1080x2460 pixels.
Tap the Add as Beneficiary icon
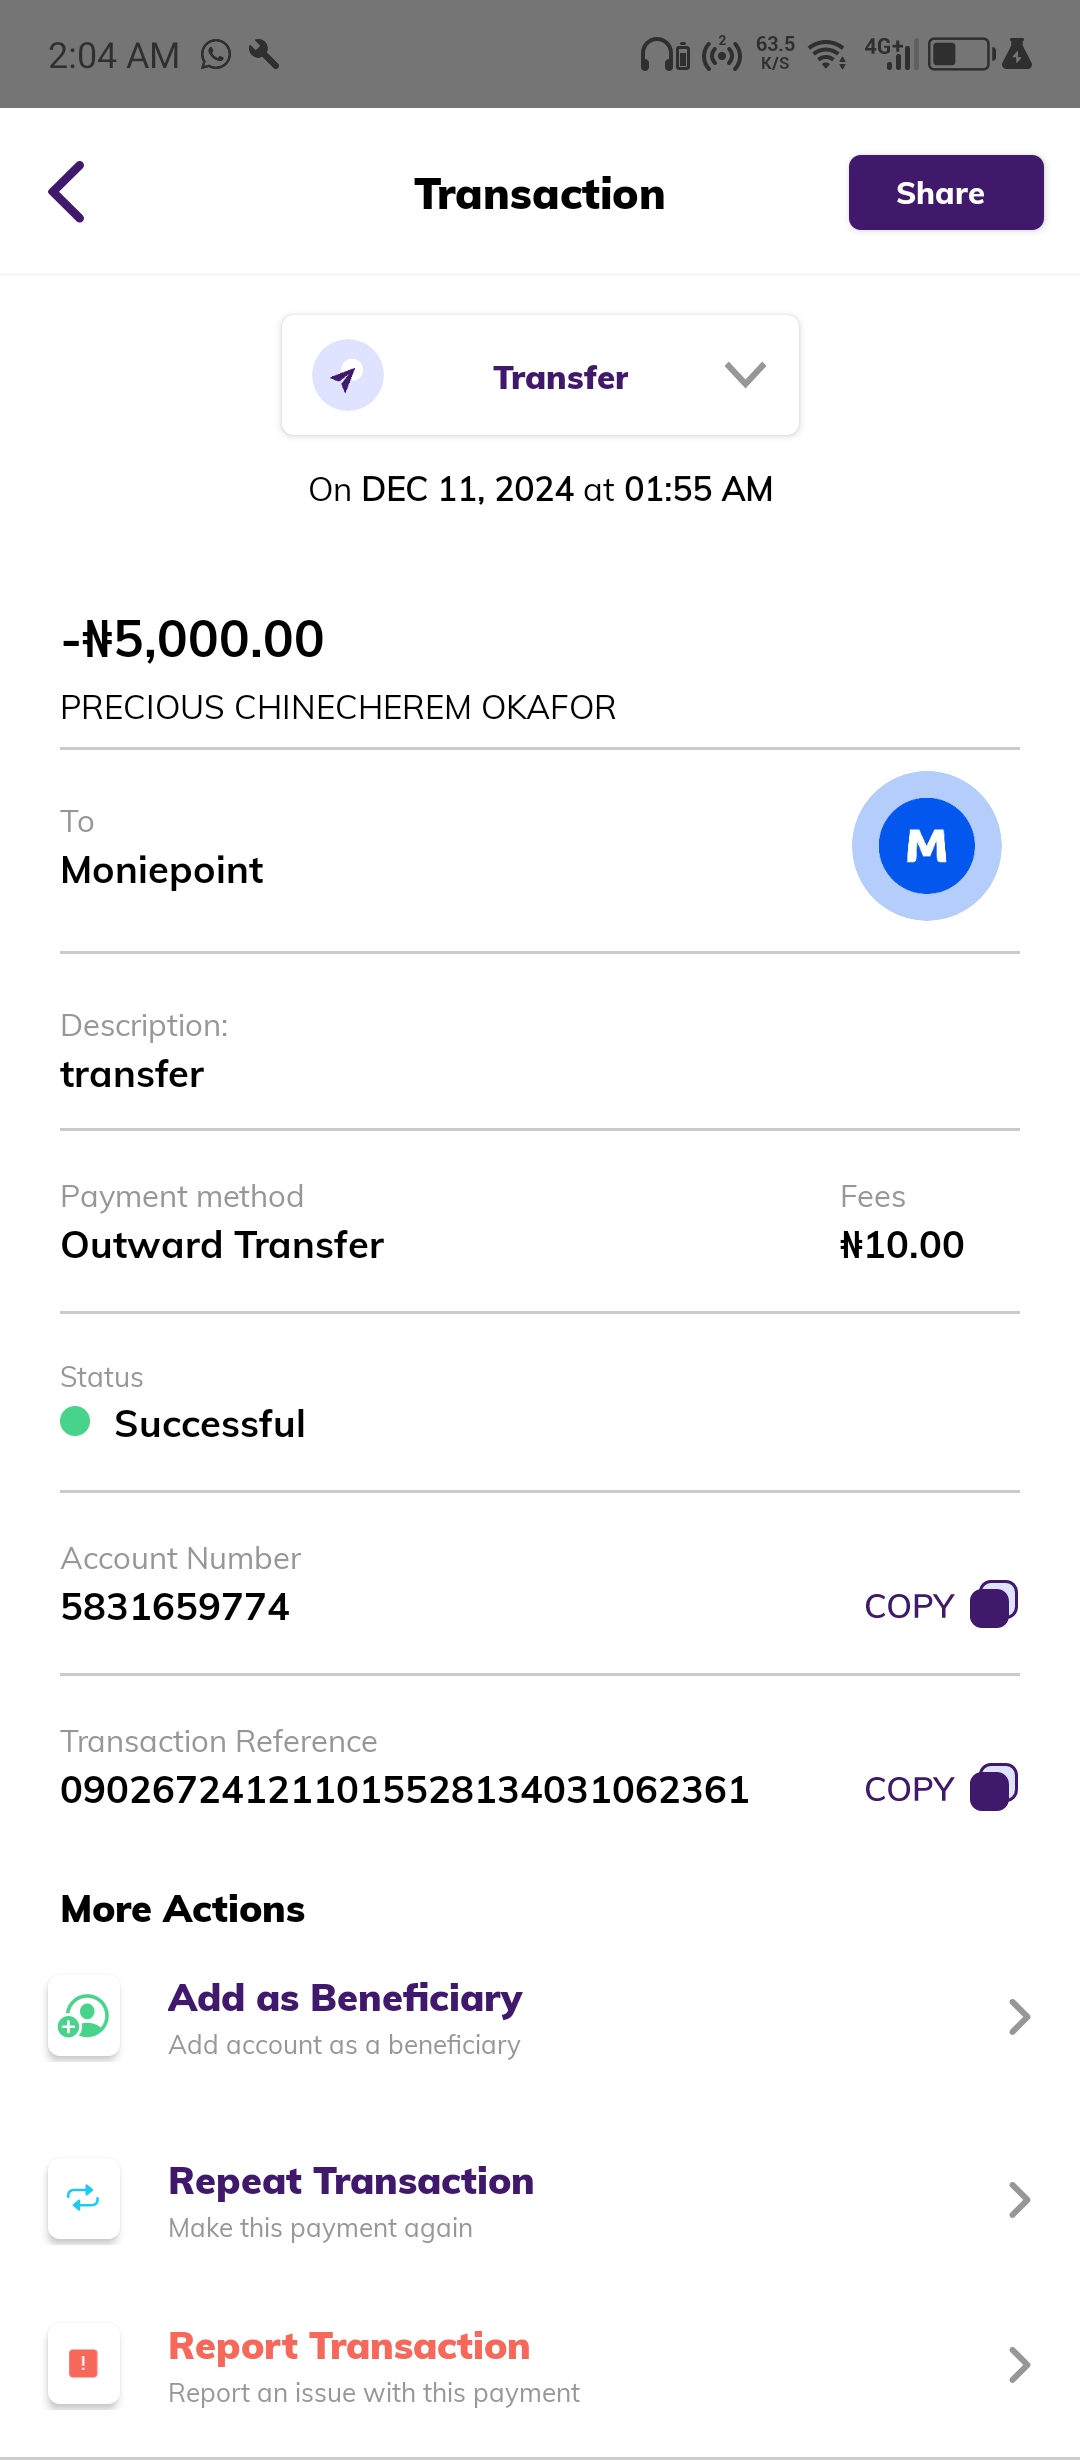[84, 2016]
